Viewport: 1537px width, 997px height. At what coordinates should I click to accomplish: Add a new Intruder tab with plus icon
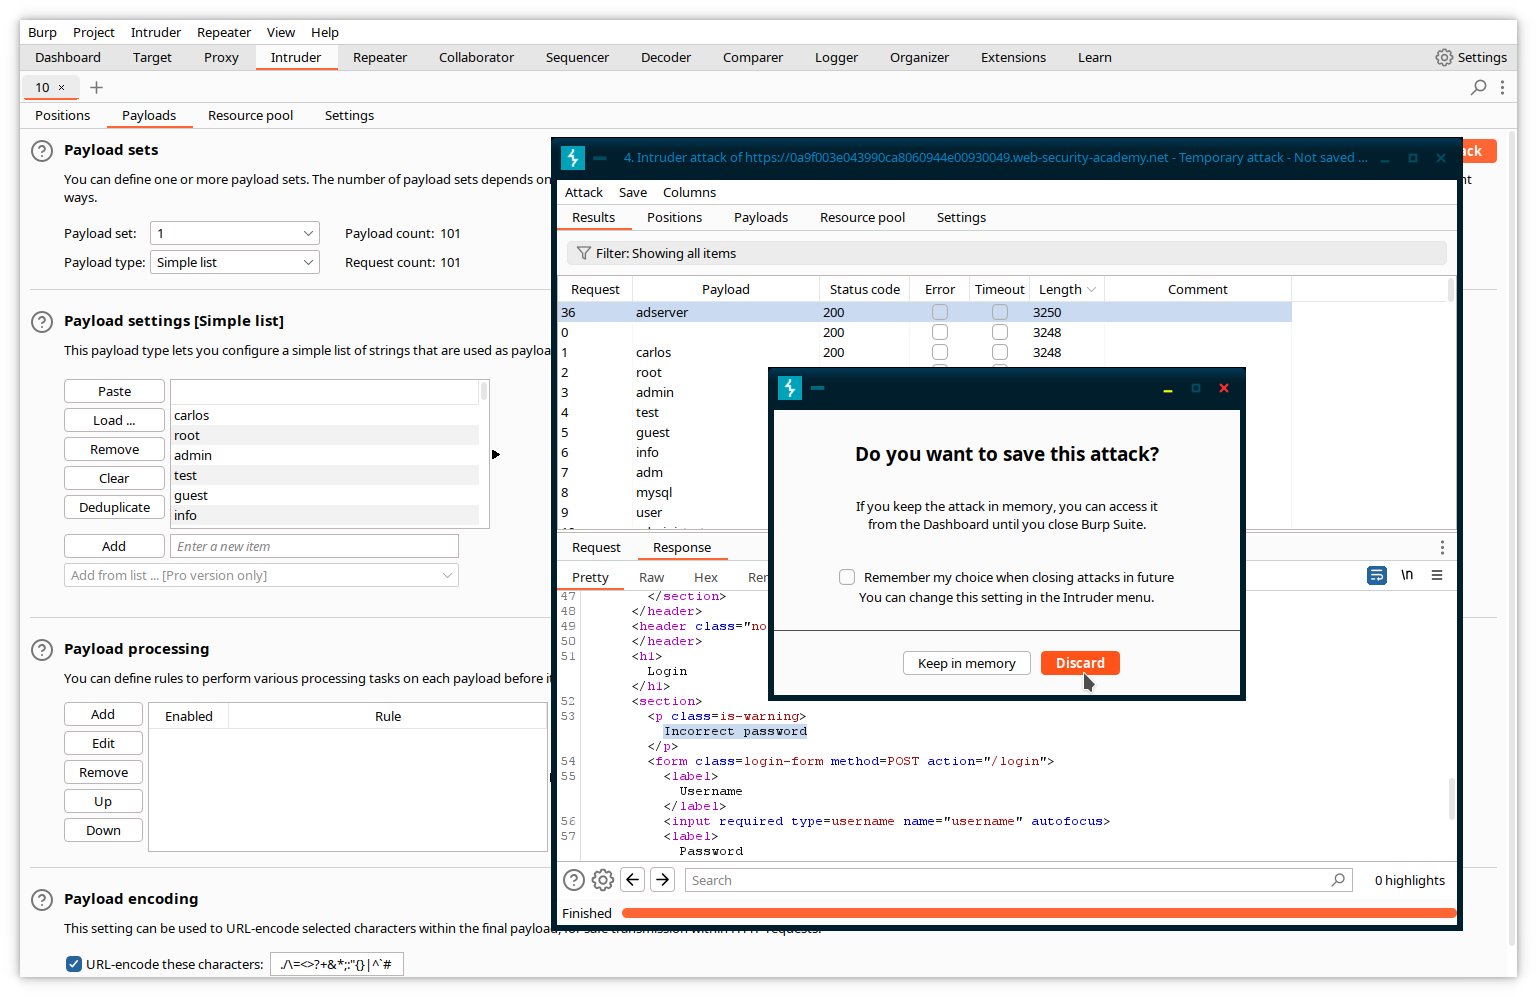pos(97,88)
